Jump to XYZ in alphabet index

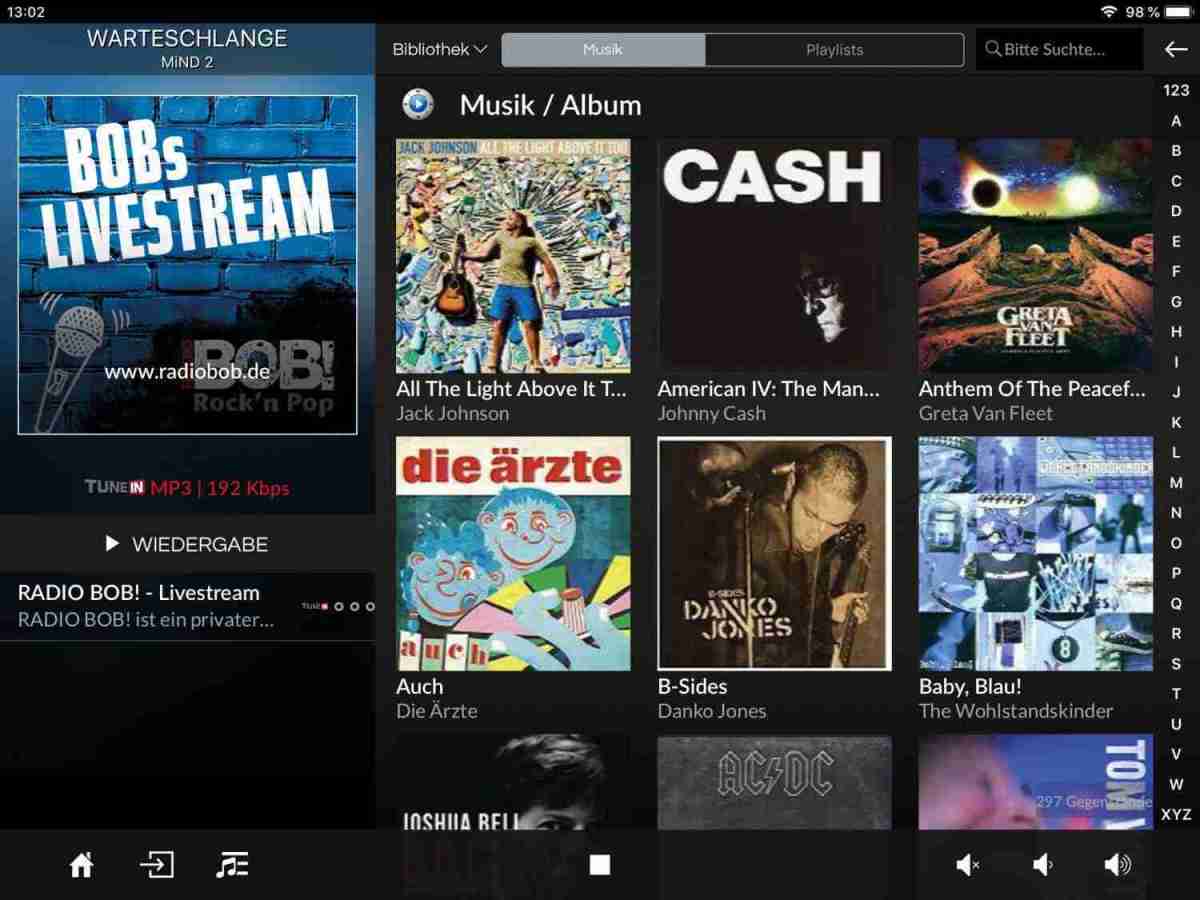pos(1176,814)
